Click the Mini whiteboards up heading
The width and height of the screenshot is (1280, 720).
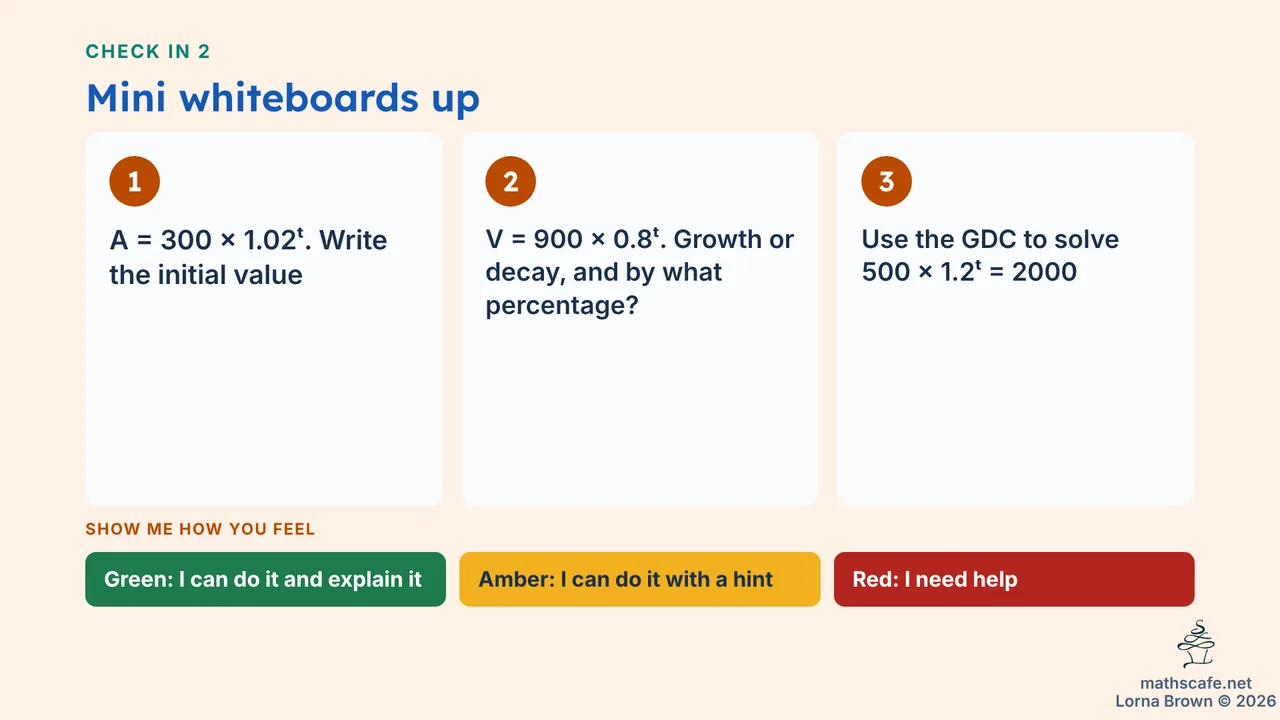pyautogui.click(x=283, y=98)
